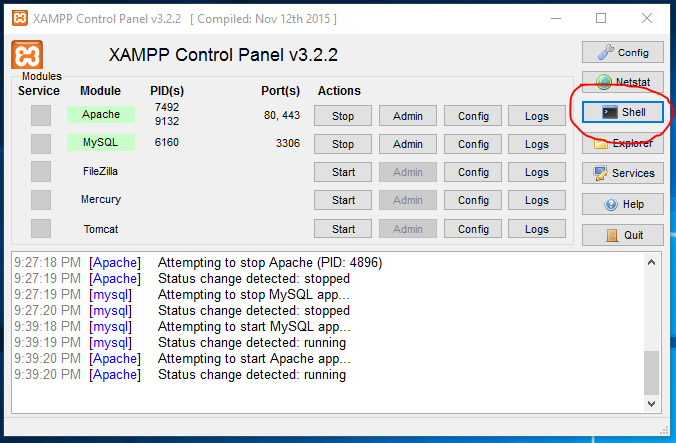The image size is (676, 443).
Task: Launch Netstat with the globe icon
Action: point(623,81)
